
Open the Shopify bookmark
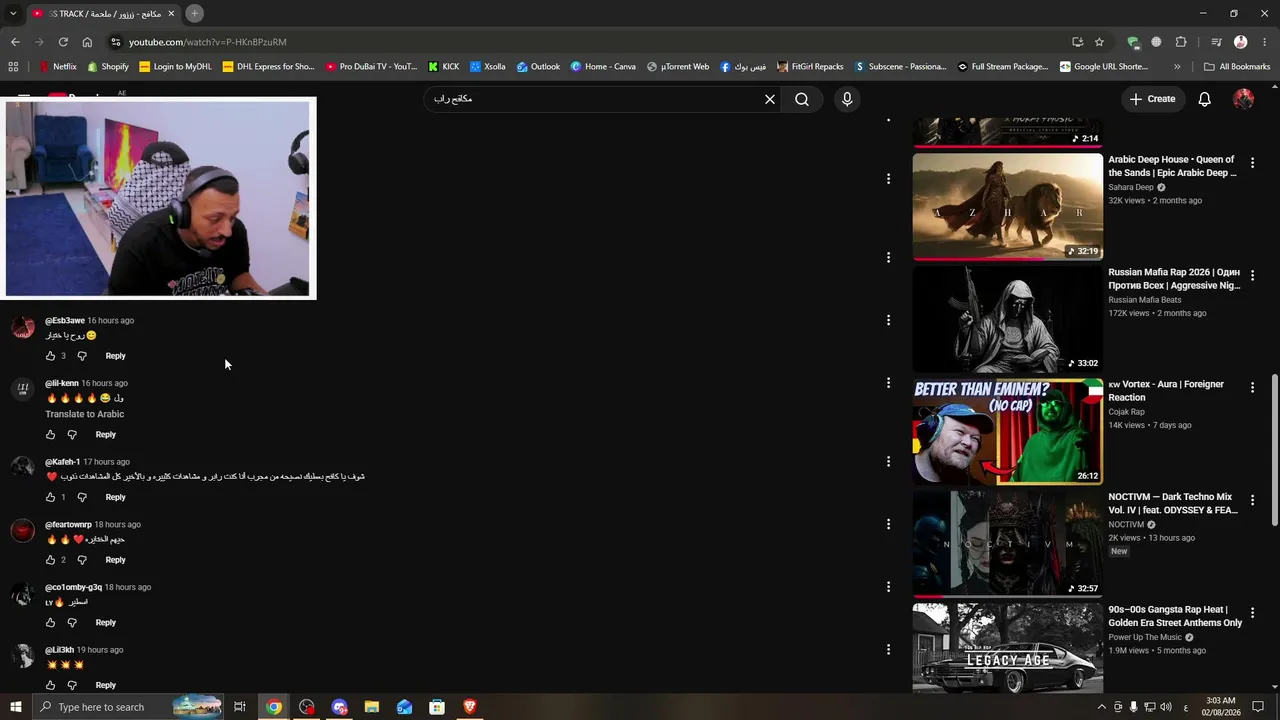click(x=108, y=67)
